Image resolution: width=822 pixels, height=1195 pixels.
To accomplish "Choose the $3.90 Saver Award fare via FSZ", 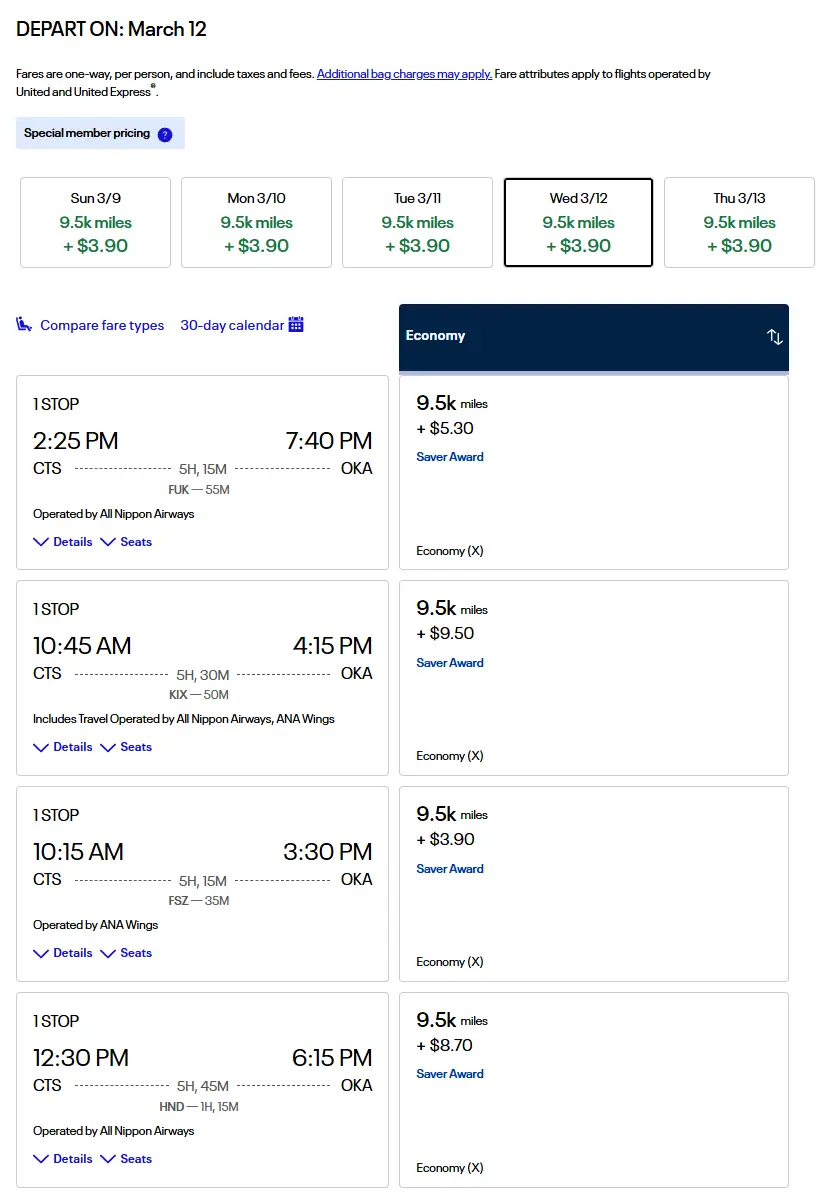I will pyautogui.click(x=593, y=883).
